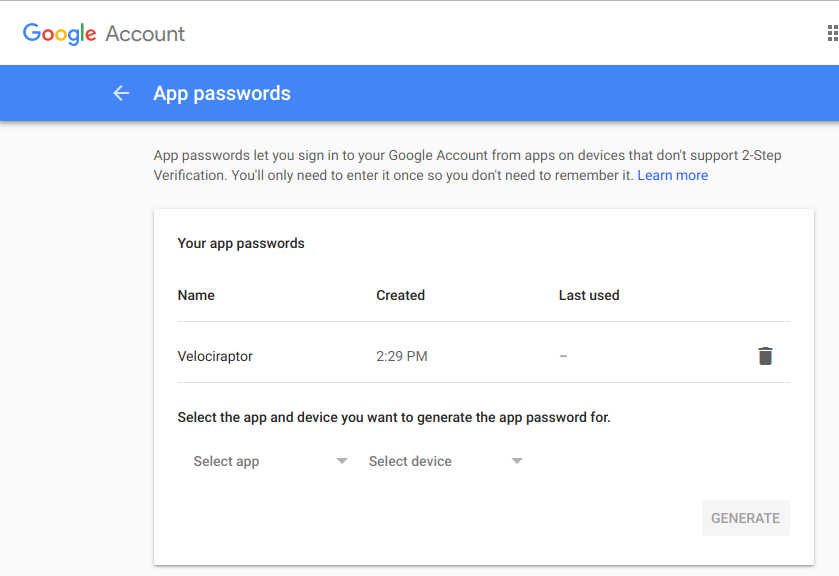Image resolution: width=839 pixels, height=576 pixels.
Task: Click the Created column header
Action: point(400,295)
